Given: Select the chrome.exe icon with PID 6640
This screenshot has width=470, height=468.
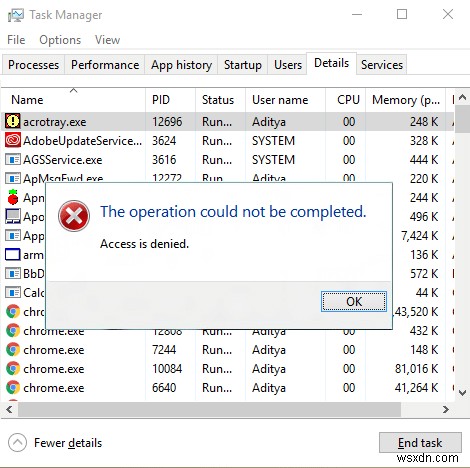Looking at the screenshot, I should coord(13,387).
